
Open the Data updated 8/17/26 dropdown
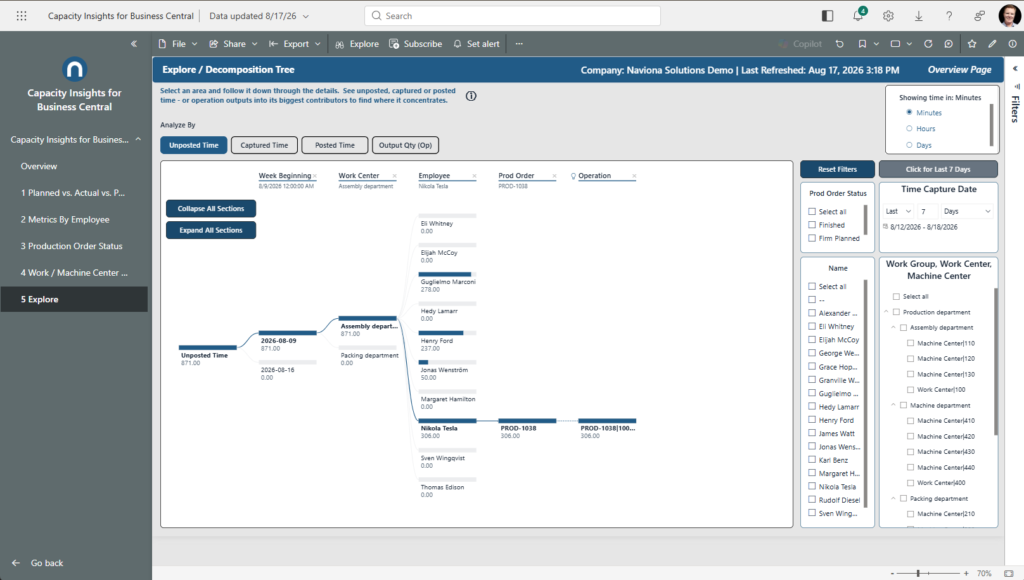pos(259,16)
